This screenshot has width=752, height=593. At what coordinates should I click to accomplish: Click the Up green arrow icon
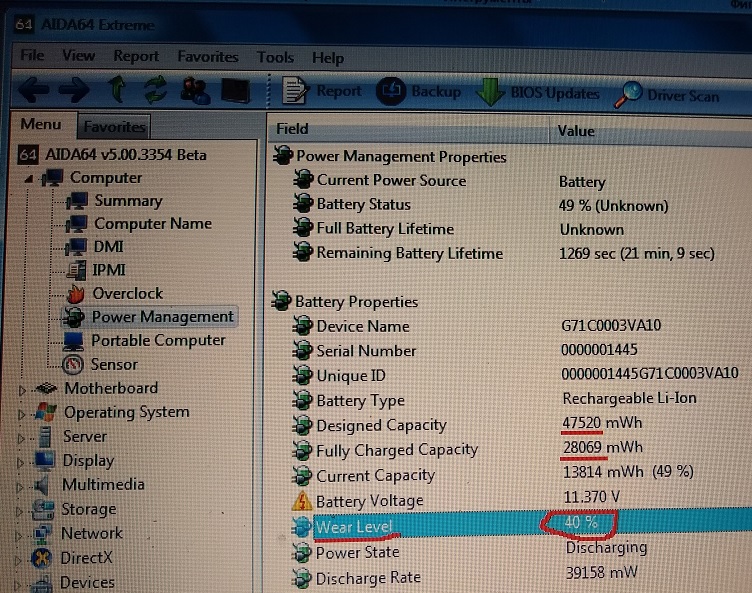[x=117, y=89]
